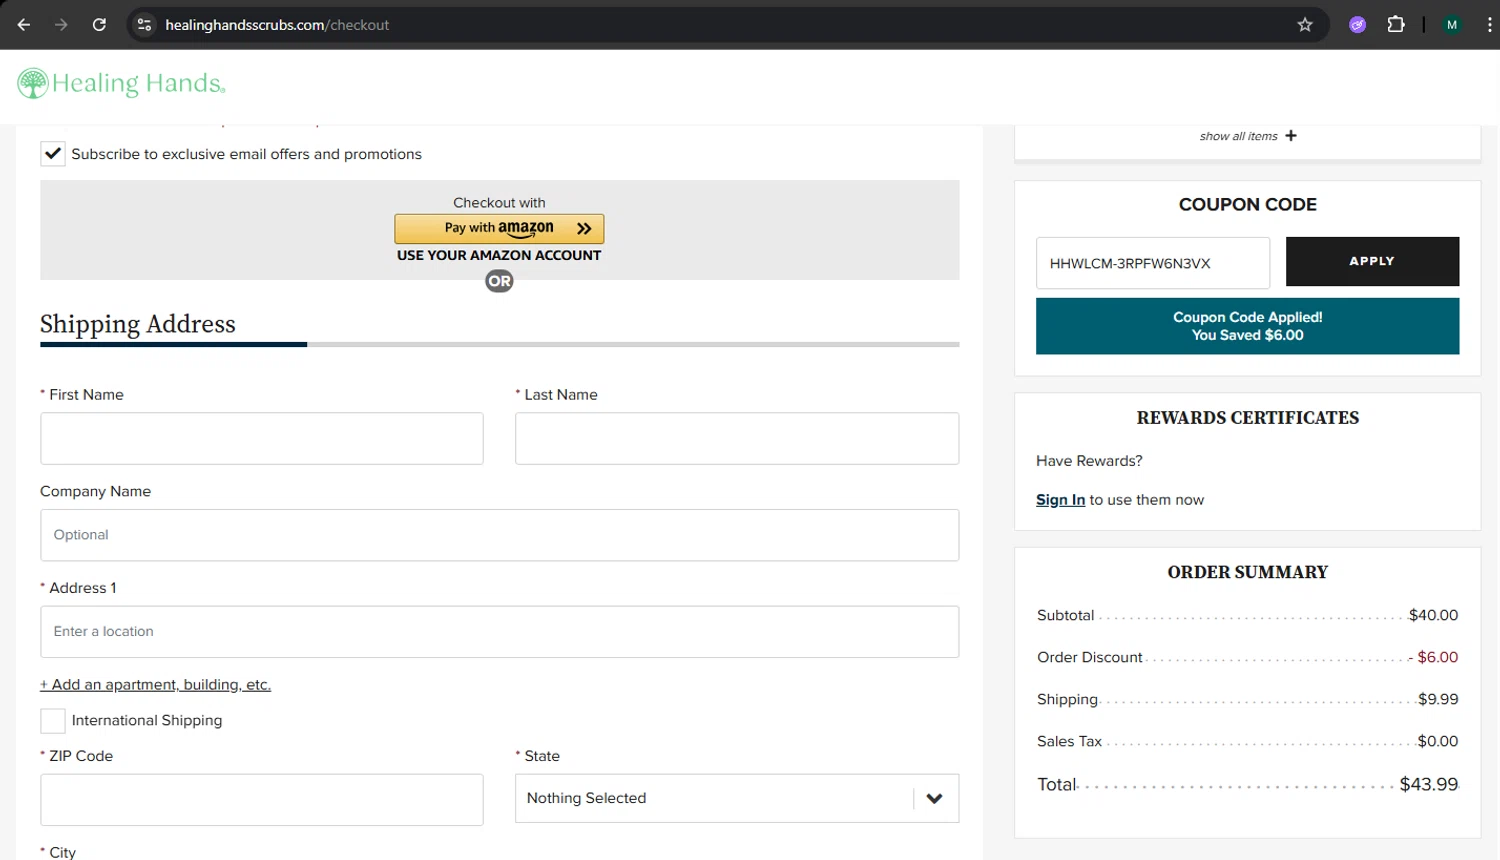Click Sign In to use rewards
Viewport: 1500px width, 860px height.
[1060, 500]
